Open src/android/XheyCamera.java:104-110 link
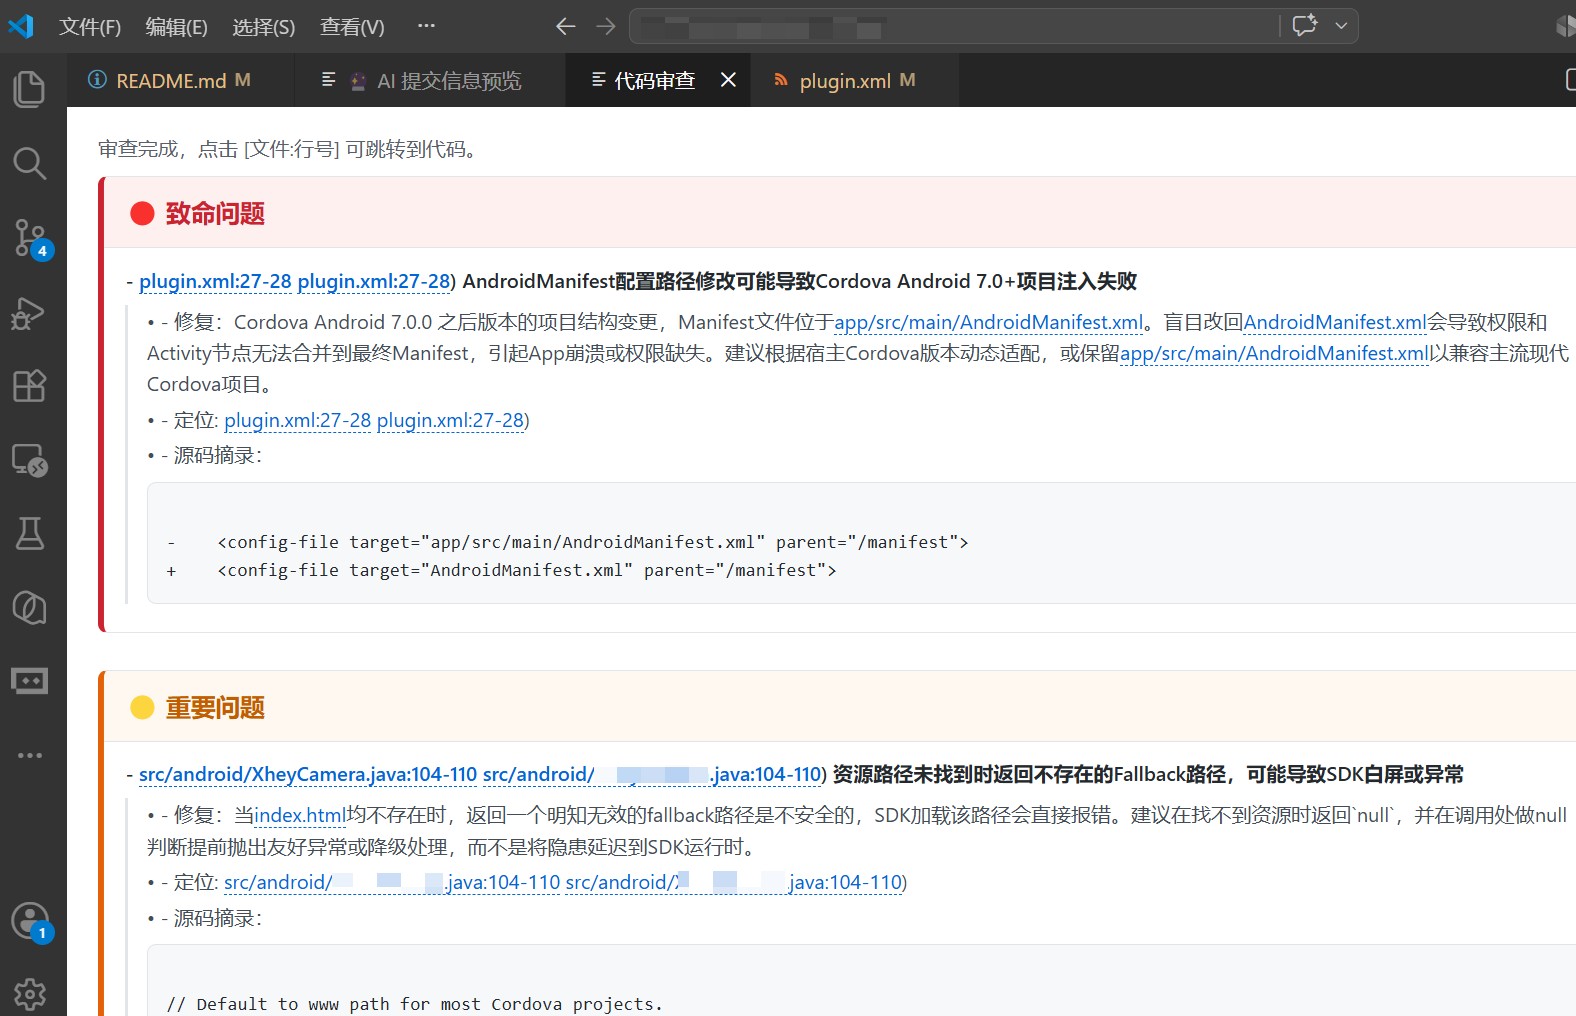The image size is (1576, 1016). tap(308, 775)
